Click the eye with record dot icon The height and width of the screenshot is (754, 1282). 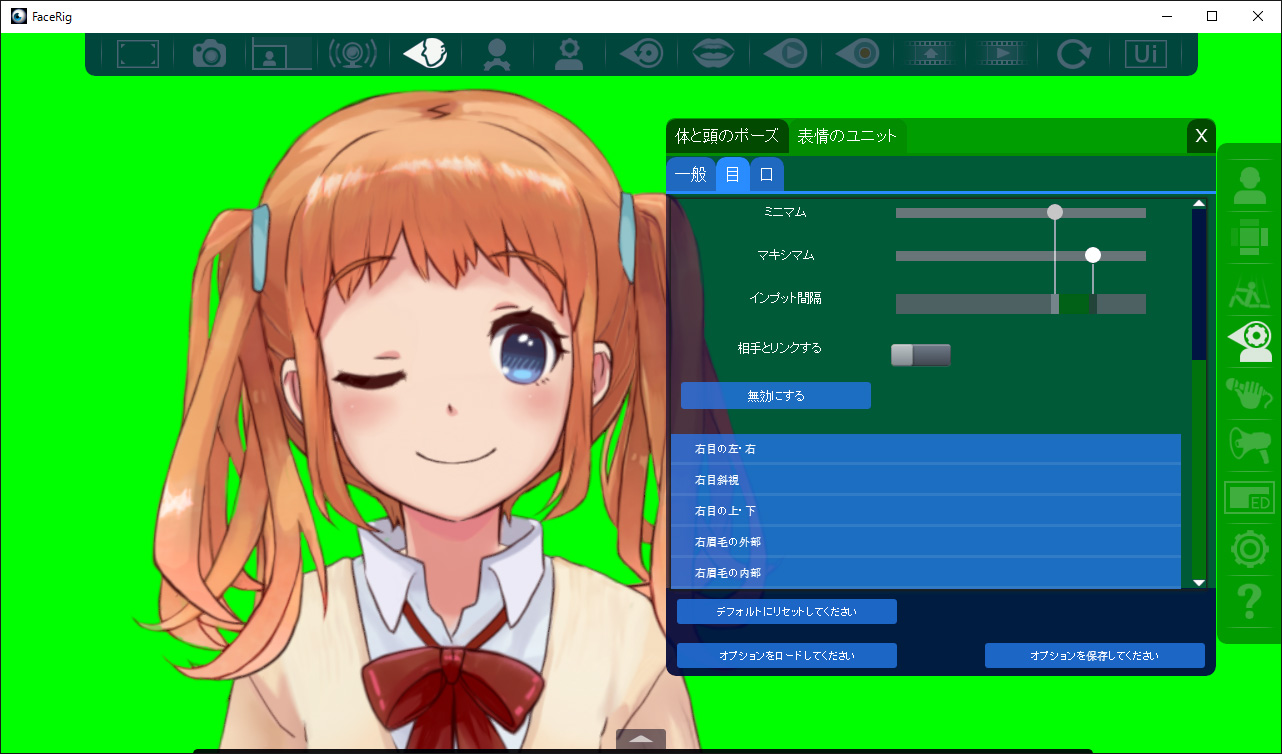pos(857,53)
